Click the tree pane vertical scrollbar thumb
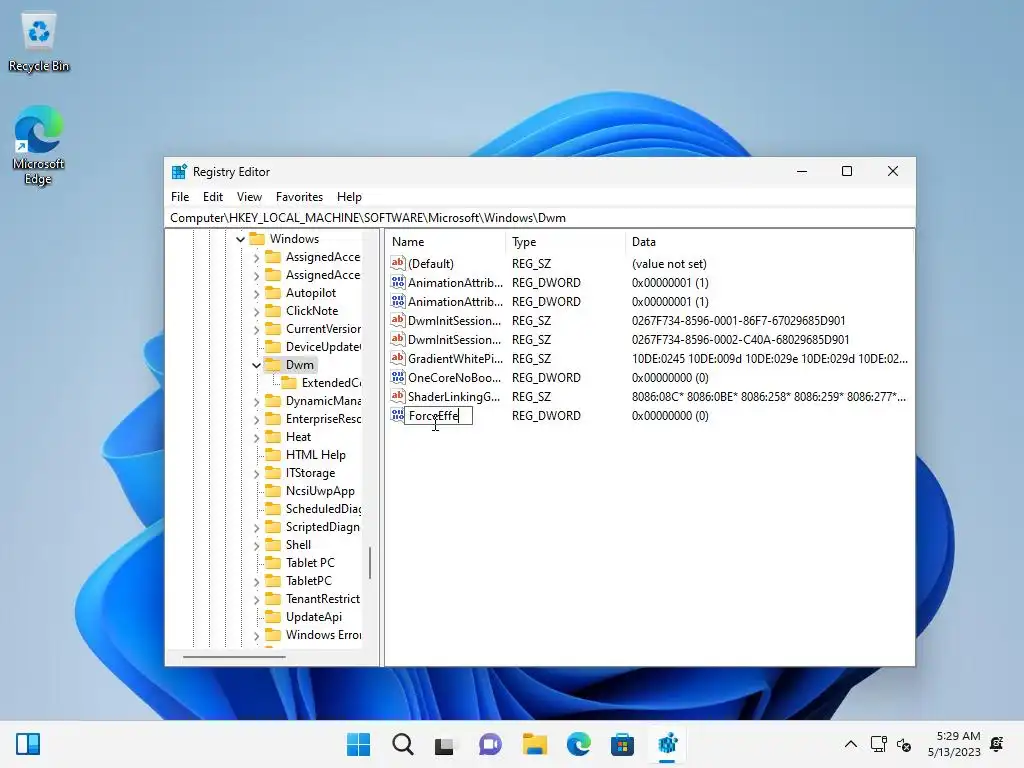 click(x=370, y=563)
